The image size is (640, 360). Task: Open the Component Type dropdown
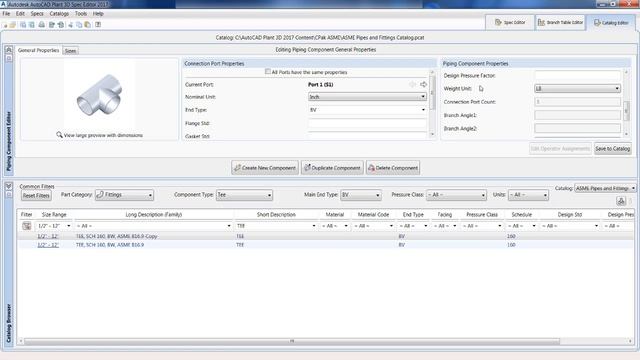(244, 195)
